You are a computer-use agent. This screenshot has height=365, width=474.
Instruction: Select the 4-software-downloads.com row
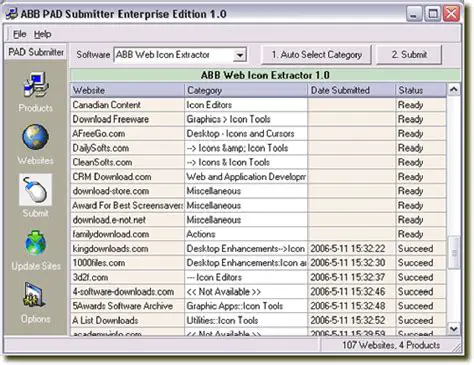tap(258, 292)
